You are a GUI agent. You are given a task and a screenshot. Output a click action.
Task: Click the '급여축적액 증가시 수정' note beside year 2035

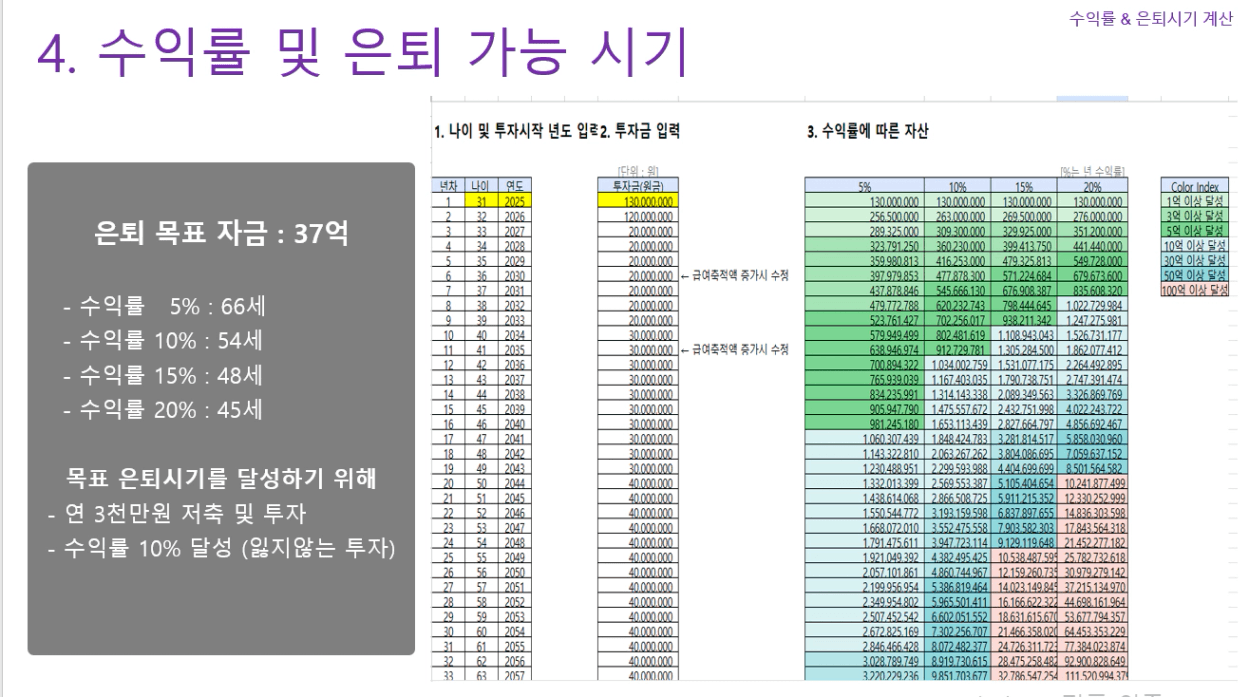(742, 350)
